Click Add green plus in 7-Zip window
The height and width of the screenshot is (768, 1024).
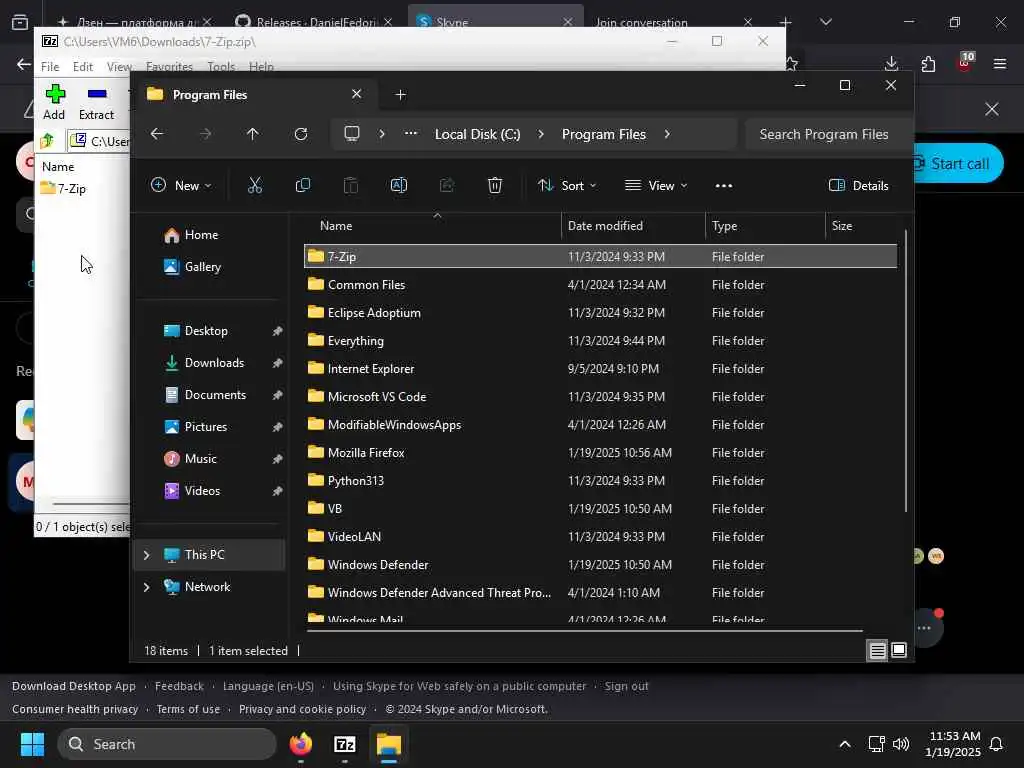coord(55,102)
